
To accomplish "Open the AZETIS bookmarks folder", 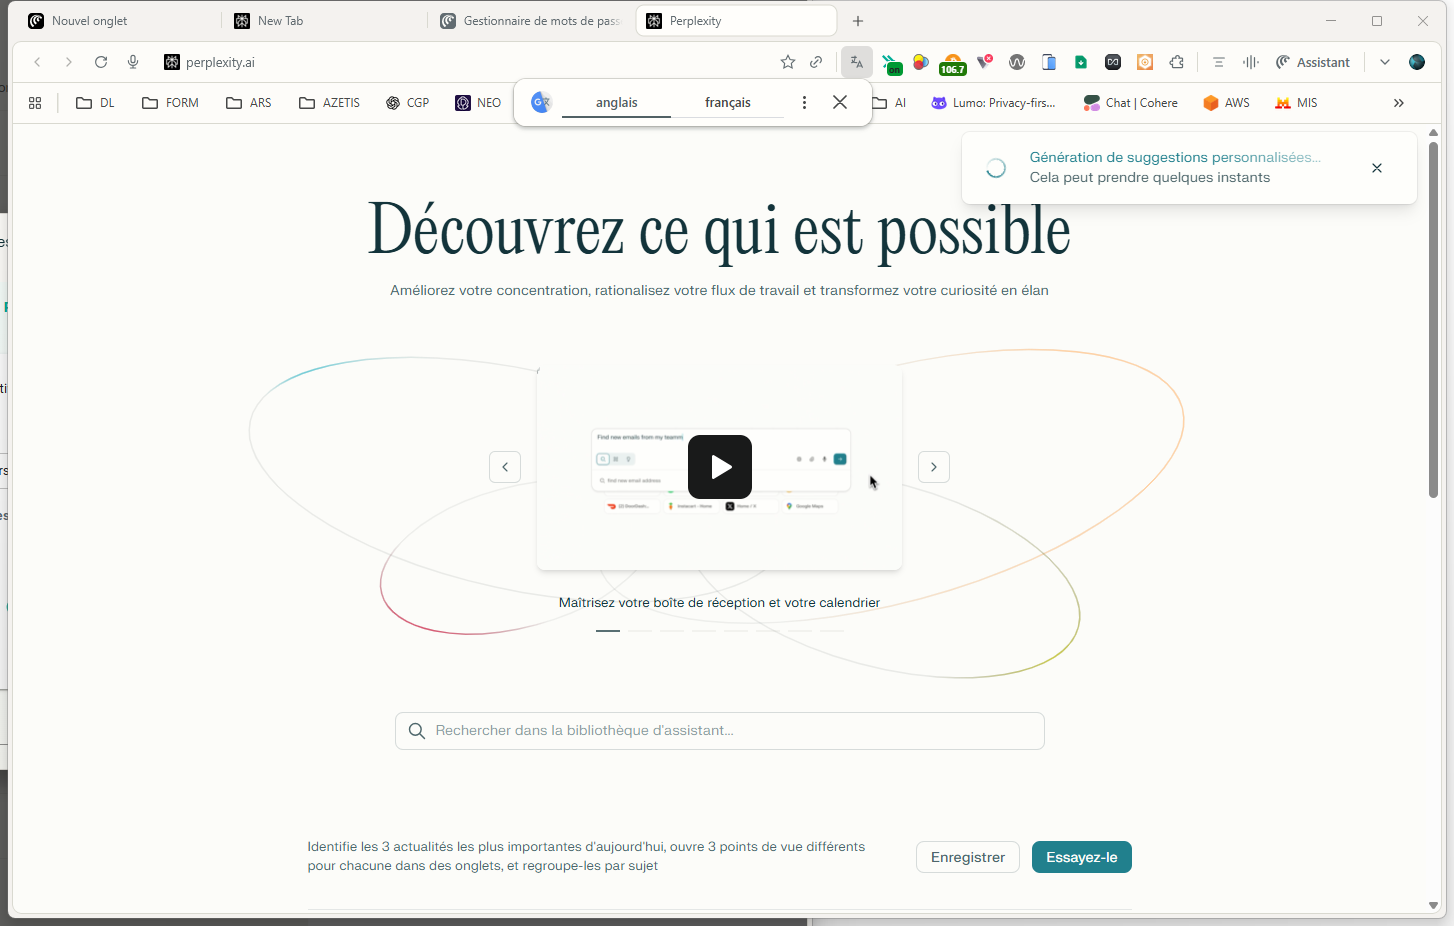I will pyautogui.click(x=329, y=102).
